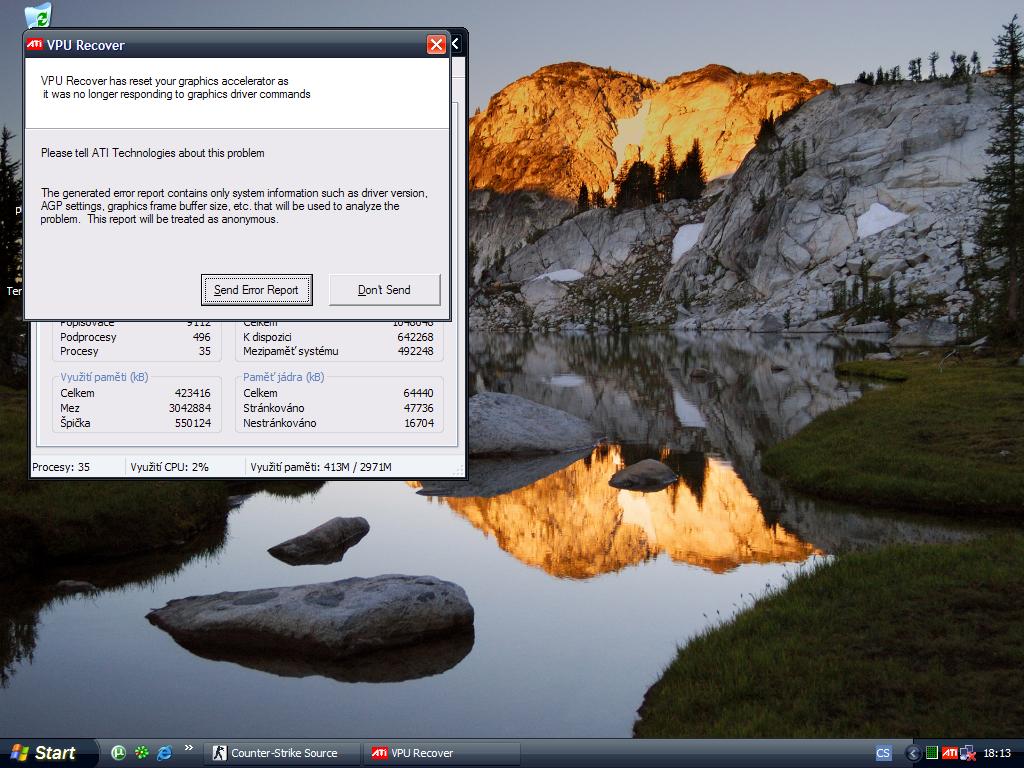Screen dimensions: 1024x768
Task: Click the "Mezipaměť systému" value 492248
Action: pyautogui.click(x=415, y=351)
